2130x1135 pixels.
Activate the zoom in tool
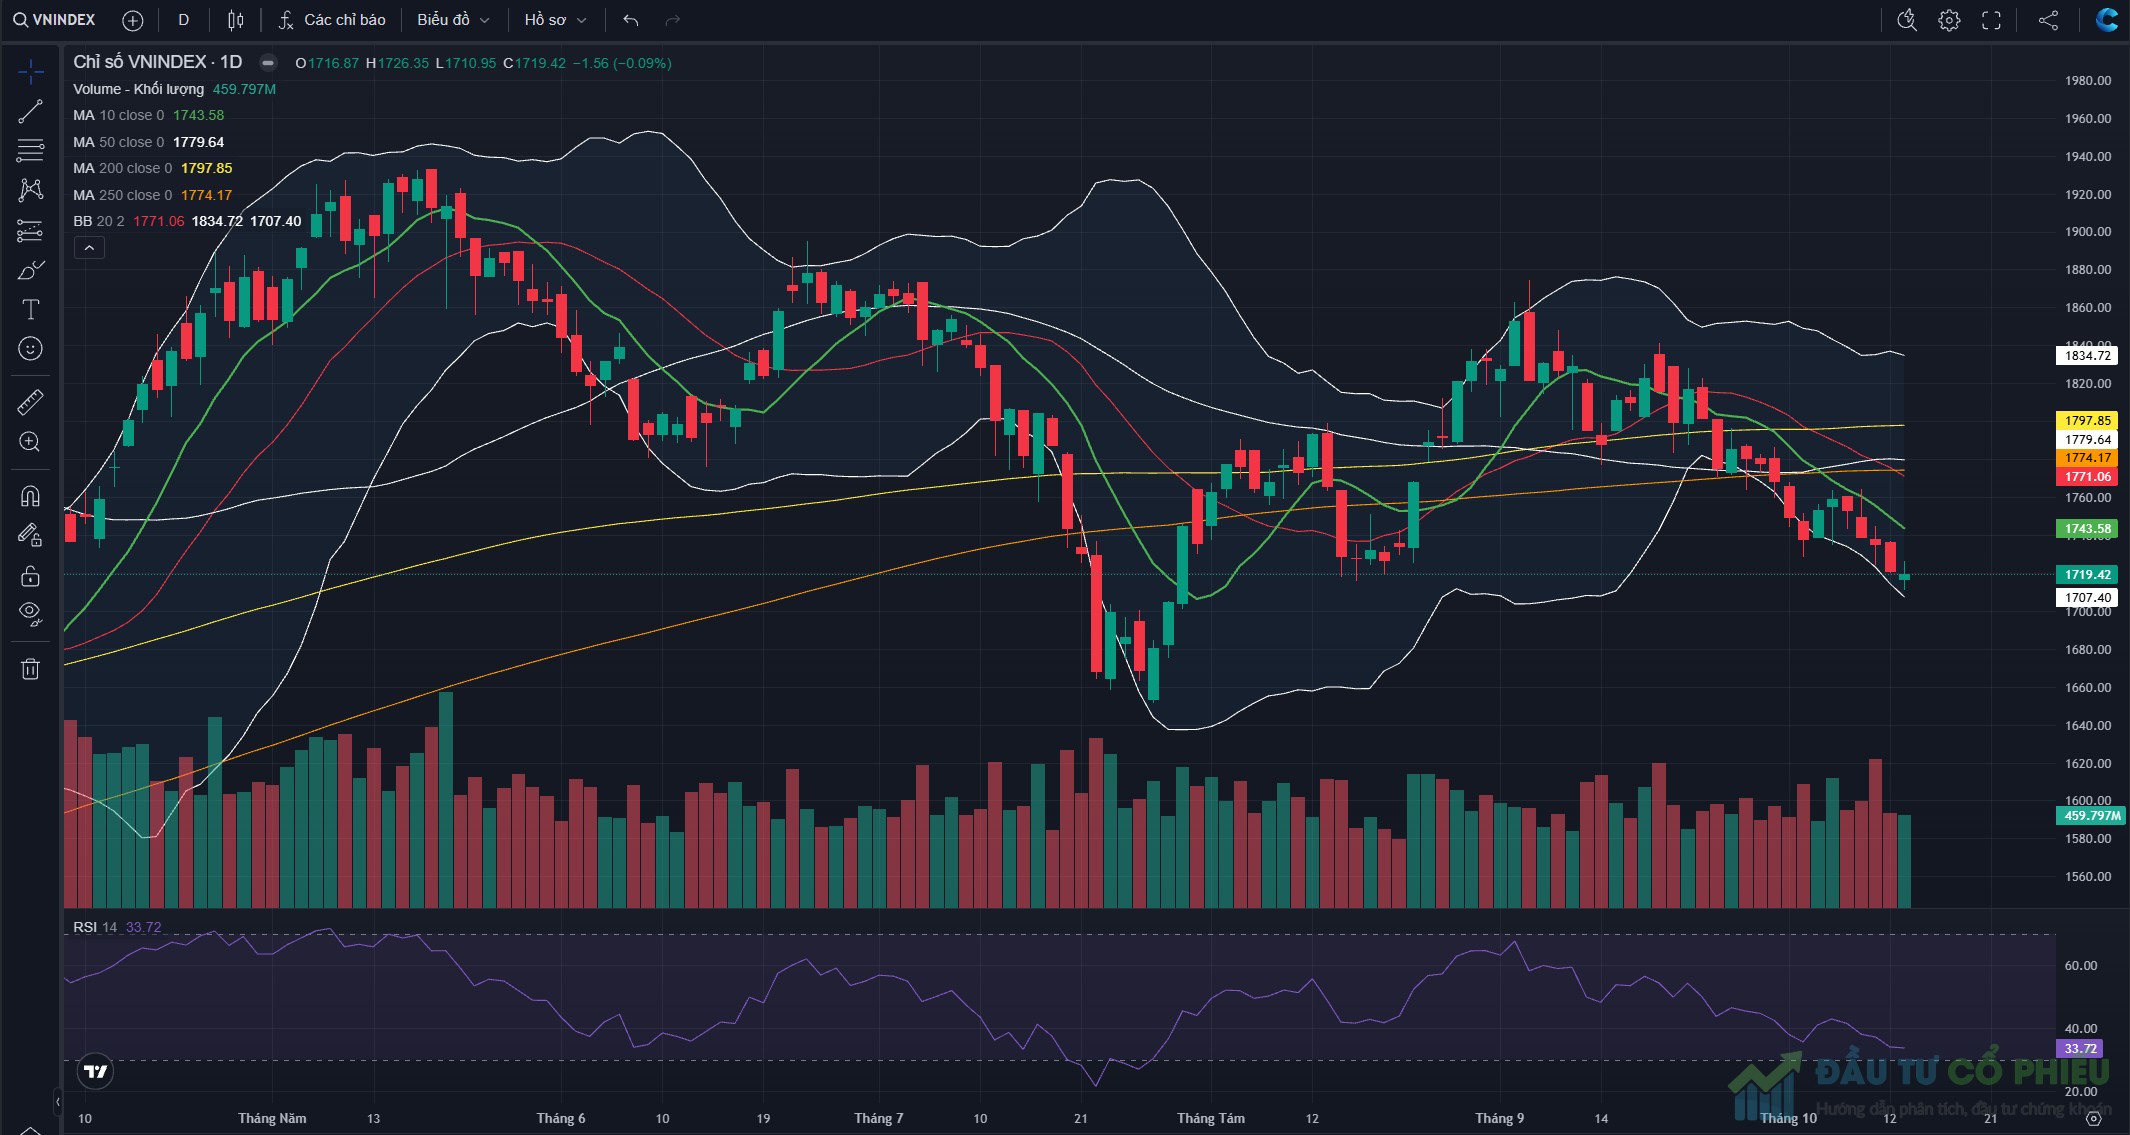click(x=30, y=442)
